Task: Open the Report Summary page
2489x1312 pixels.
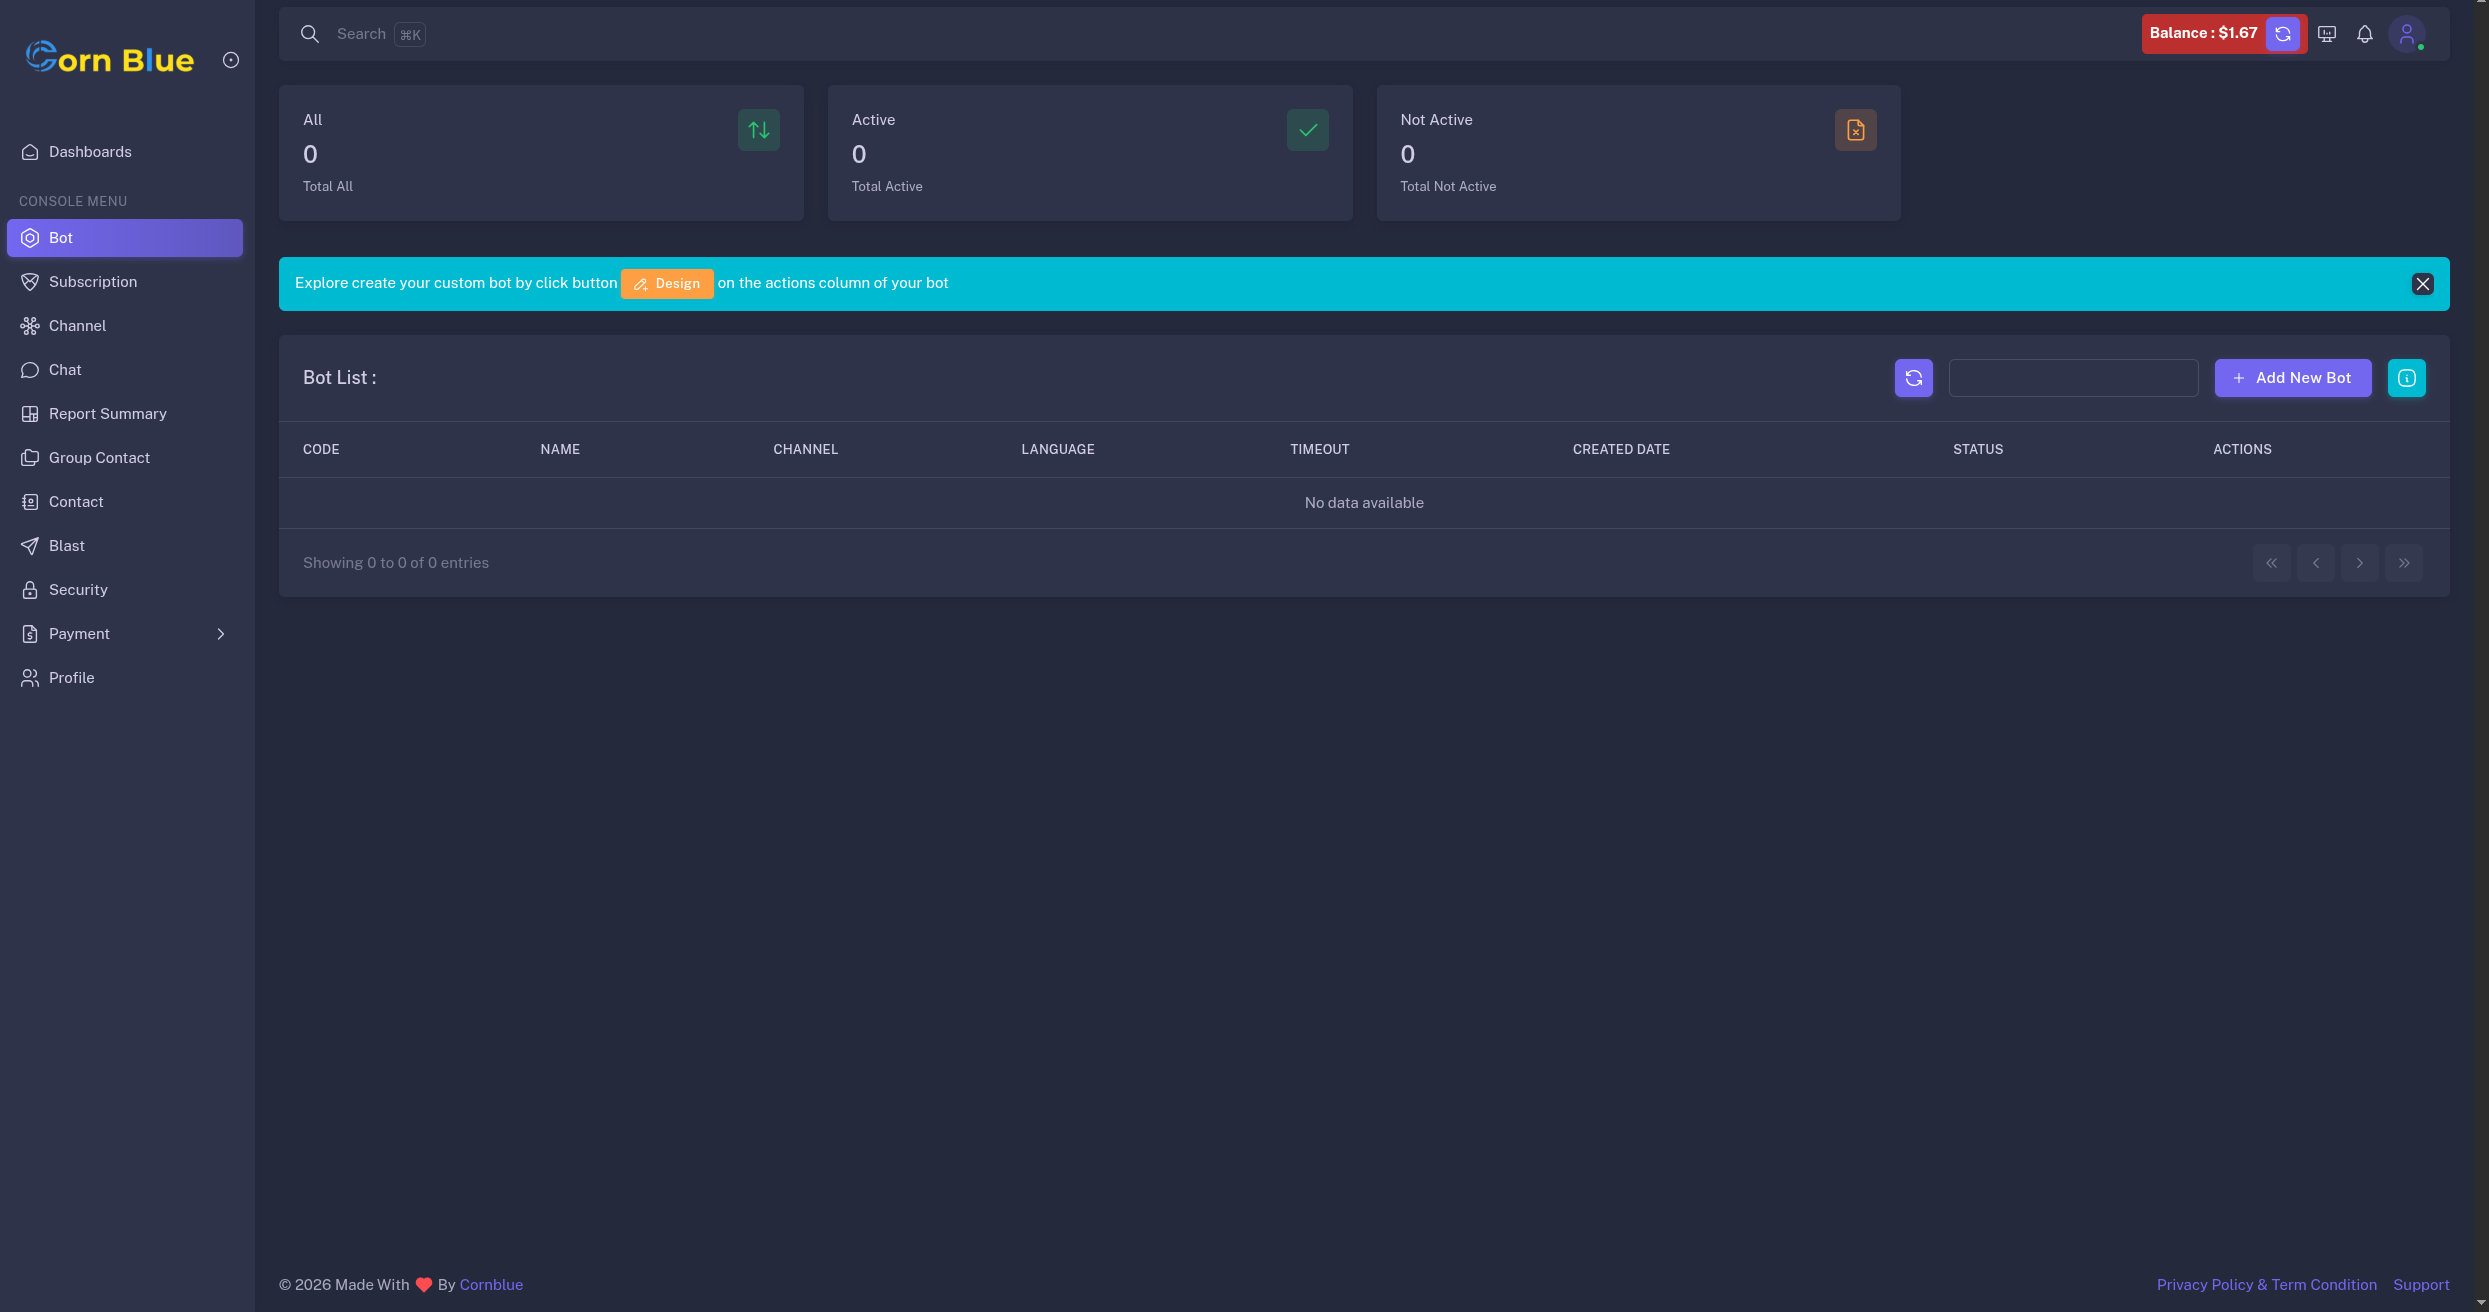Action: pyautogui.click(x=107, y=414)
